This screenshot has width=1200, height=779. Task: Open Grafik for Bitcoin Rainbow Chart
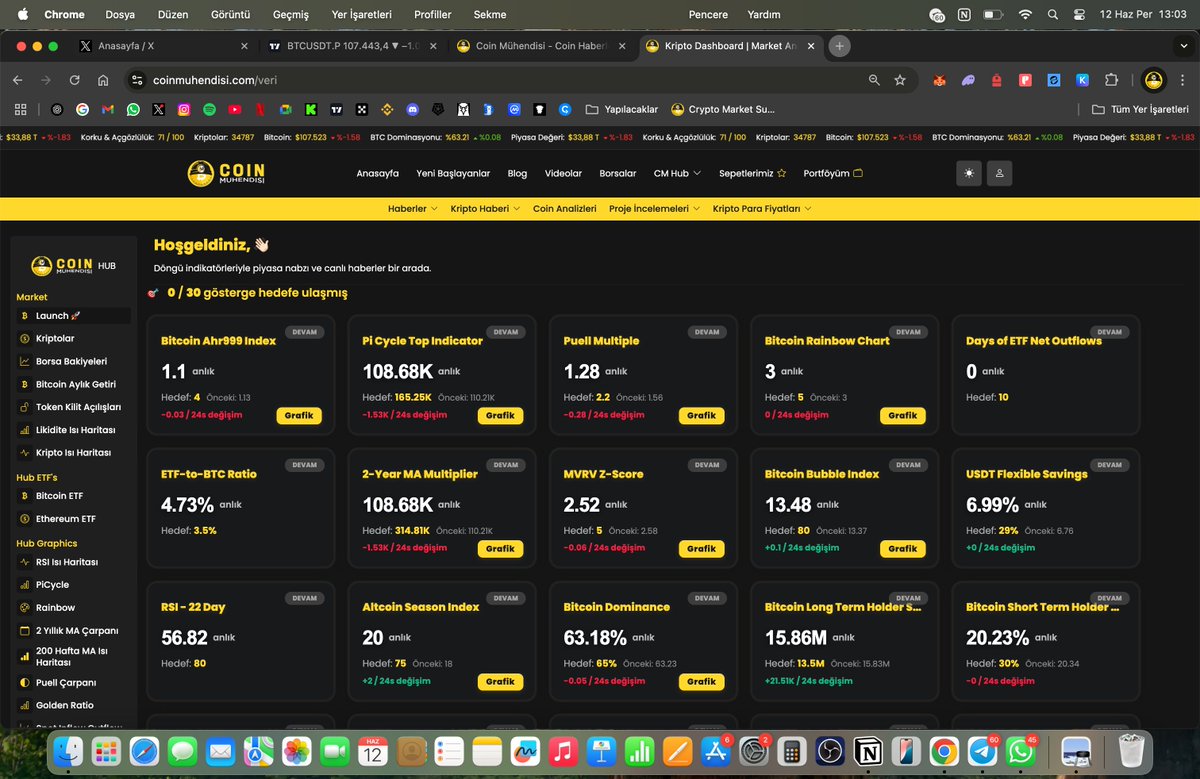(902, 415)
